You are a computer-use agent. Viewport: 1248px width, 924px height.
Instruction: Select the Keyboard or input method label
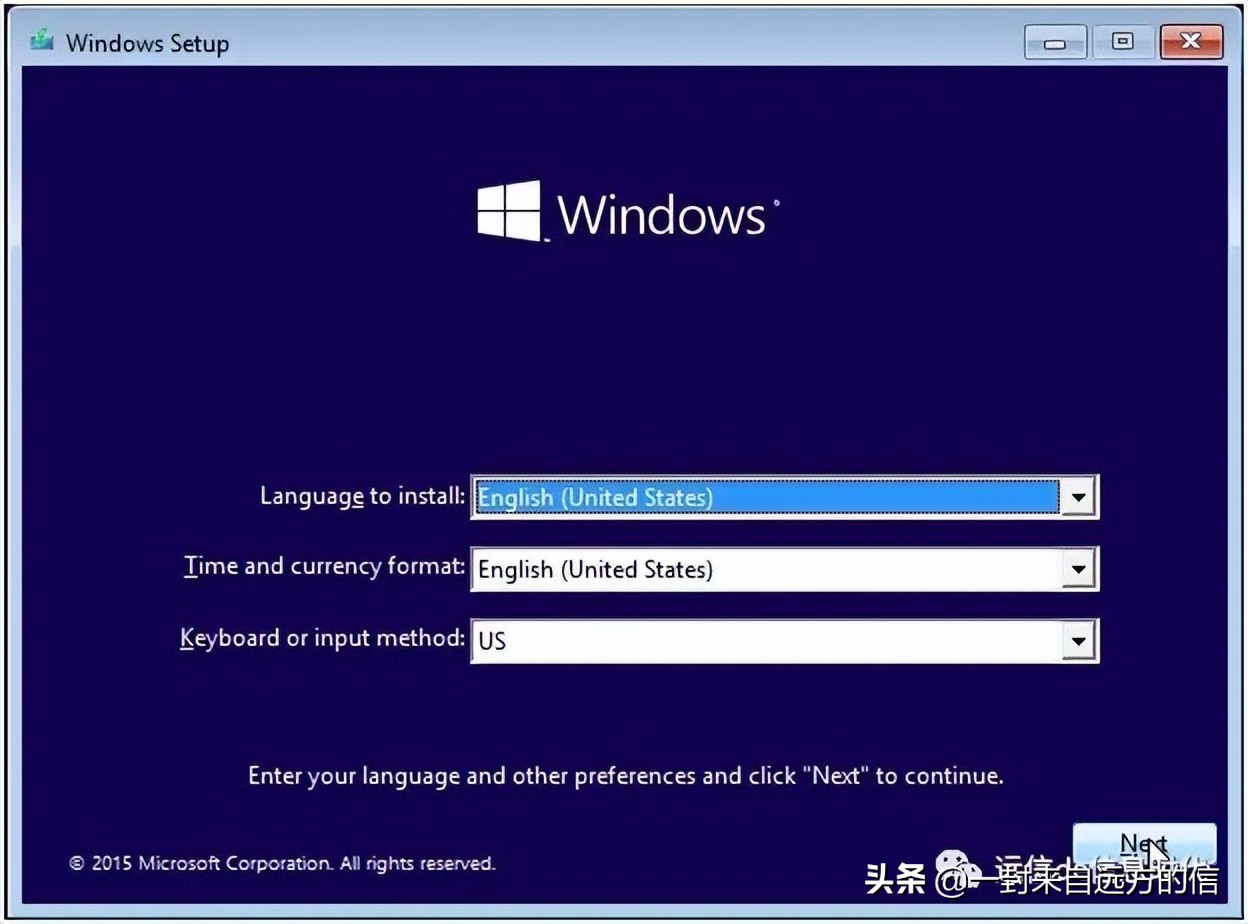322,638
